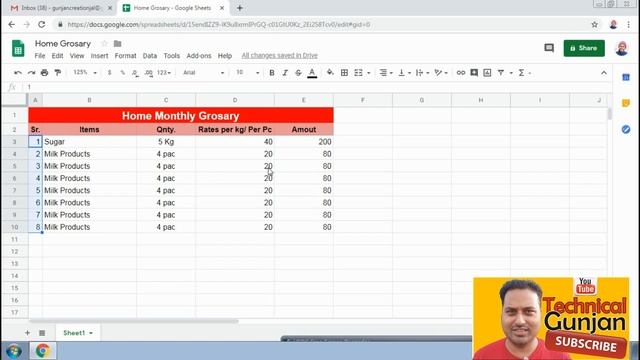640x360 pixels.
Task: Bookmark this page with star icon
Action: [x=595, y=24]
